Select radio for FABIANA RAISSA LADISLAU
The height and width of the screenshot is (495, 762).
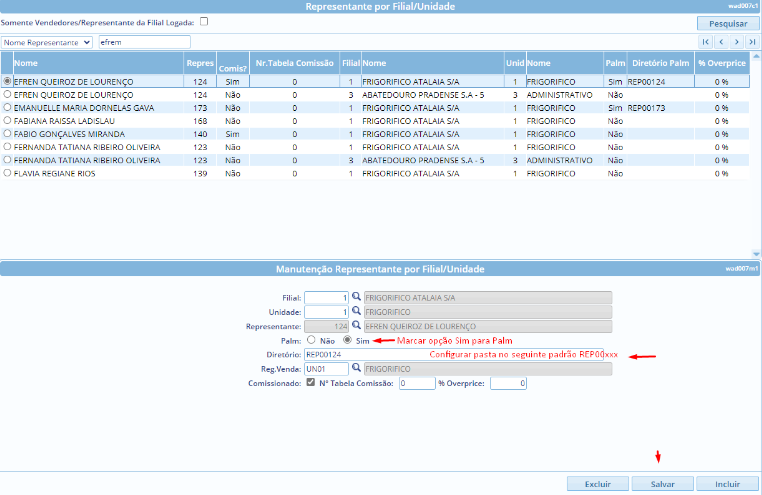click(x=7, y=120)
